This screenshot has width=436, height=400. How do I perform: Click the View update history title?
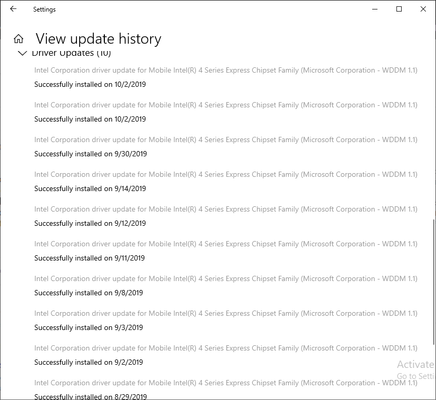(x=98, y=39)
